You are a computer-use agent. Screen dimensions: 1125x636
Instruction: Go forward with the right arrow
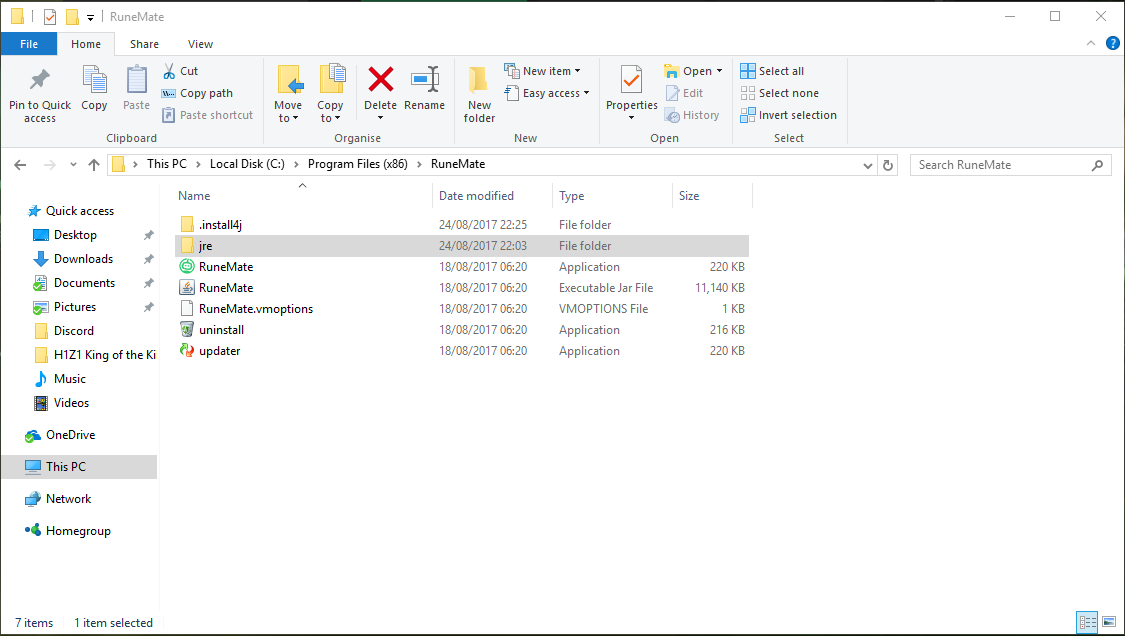point(50,165)
